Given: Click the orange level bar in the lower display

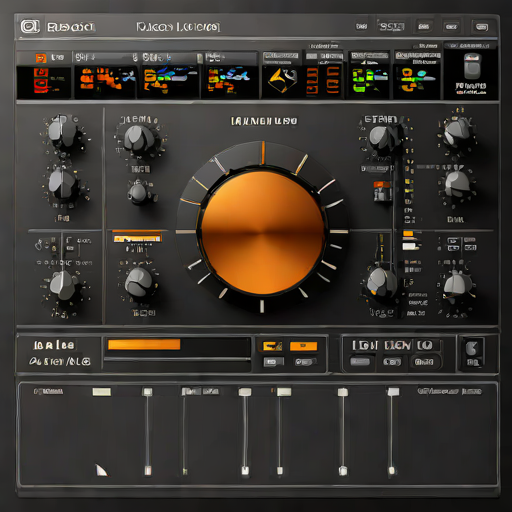Looking at the screenshot, I should (x=144, y=345).
